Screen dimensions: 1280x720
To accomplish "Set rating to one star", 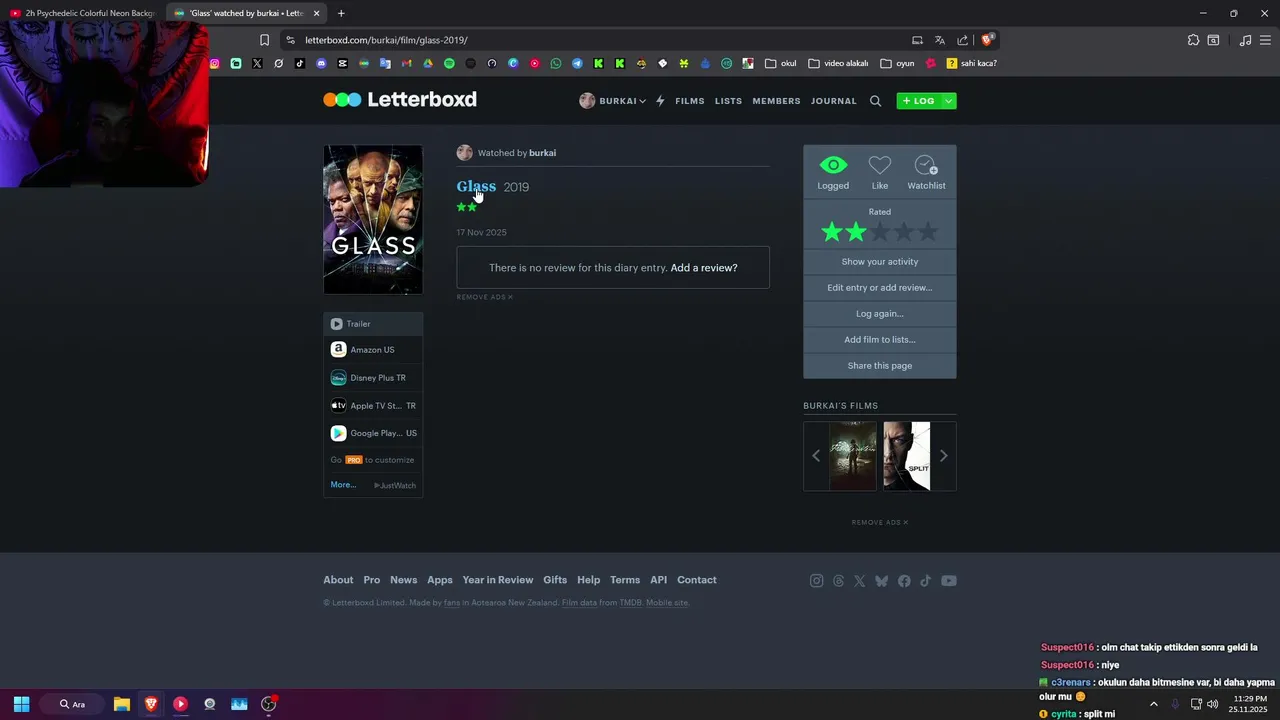I will 832,232.
